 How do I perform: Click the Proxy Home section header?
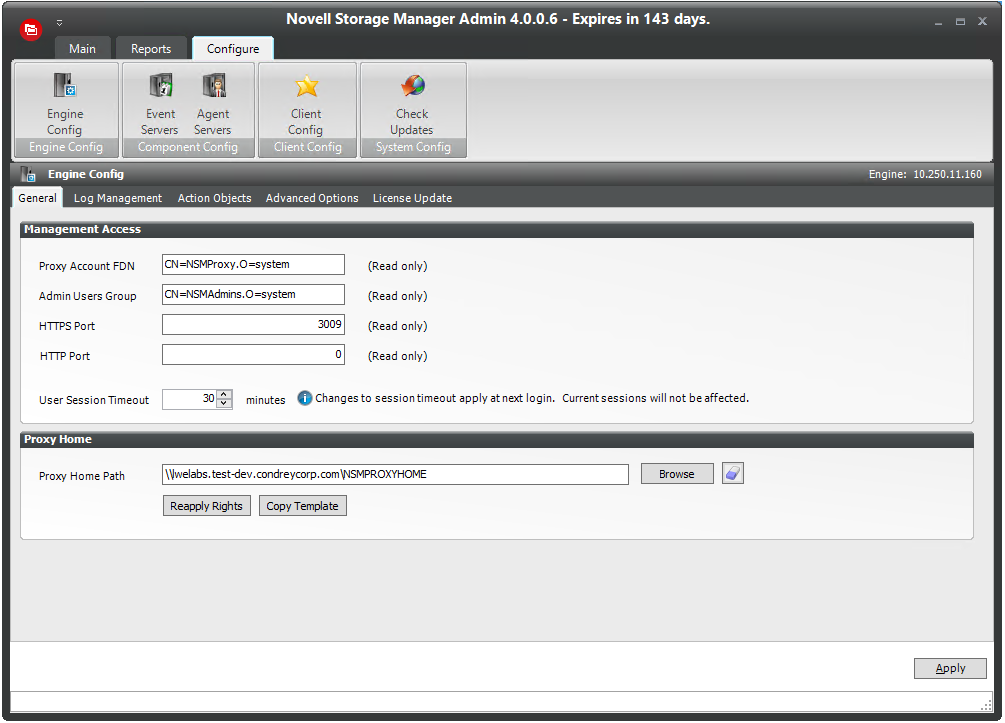497,440
